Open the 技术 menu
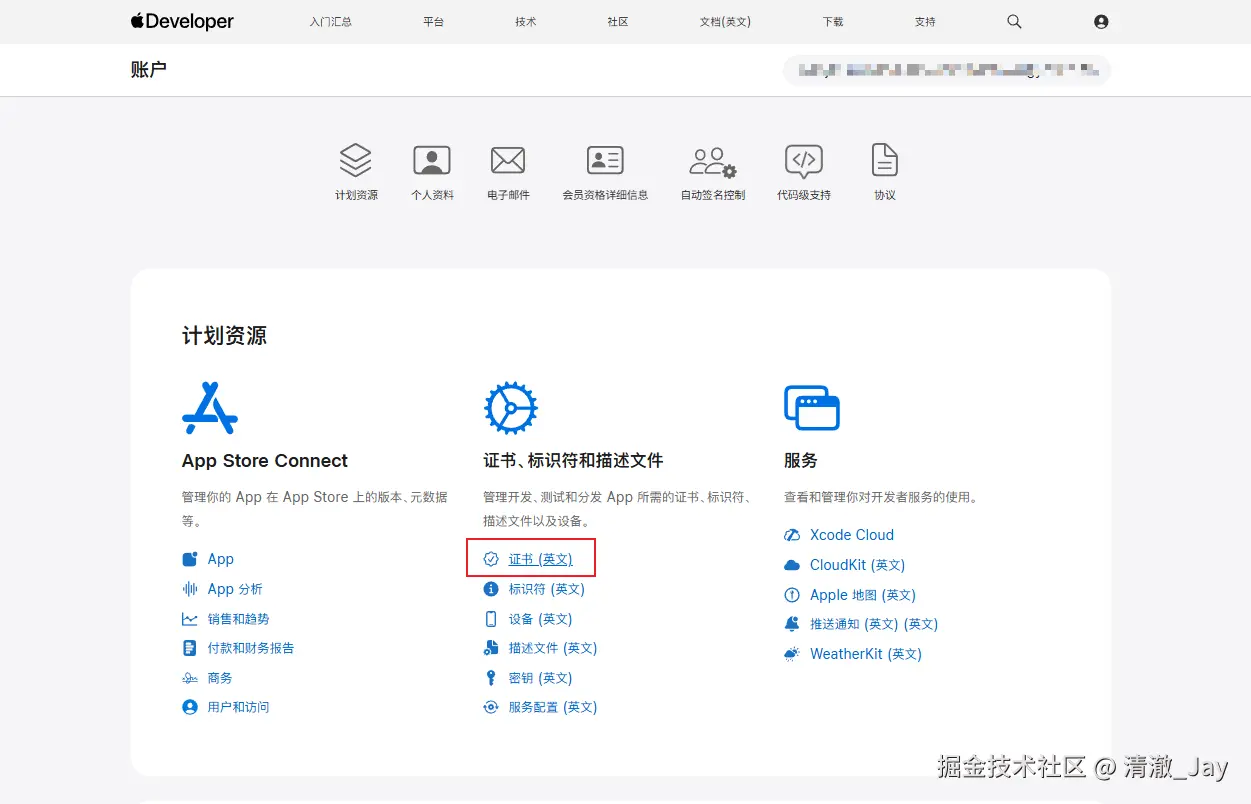 point(526,21)
